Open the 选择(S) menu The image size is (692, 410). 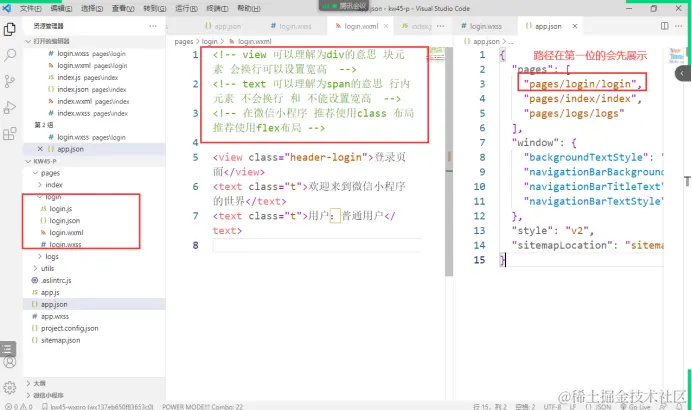click(92, 8)
